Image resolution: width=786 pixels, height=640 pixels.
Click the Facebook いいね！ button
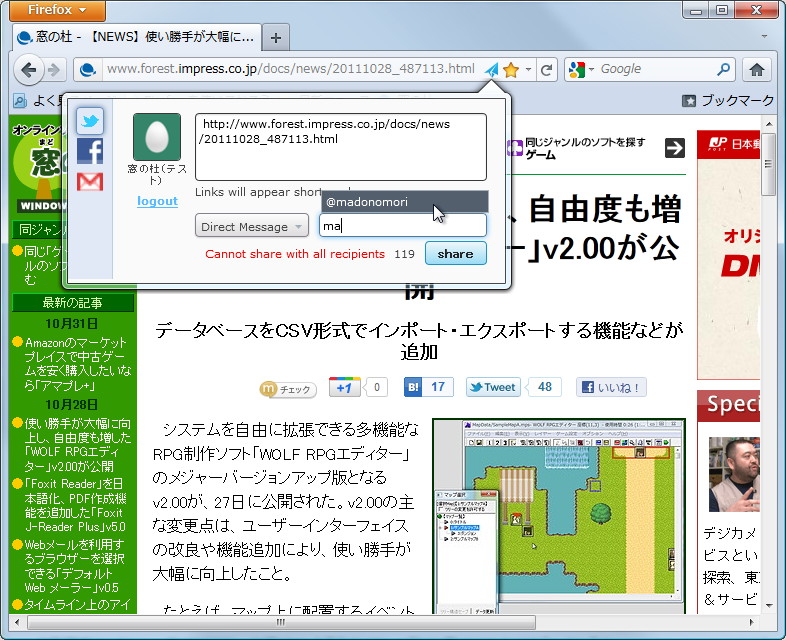click(611, 387)
